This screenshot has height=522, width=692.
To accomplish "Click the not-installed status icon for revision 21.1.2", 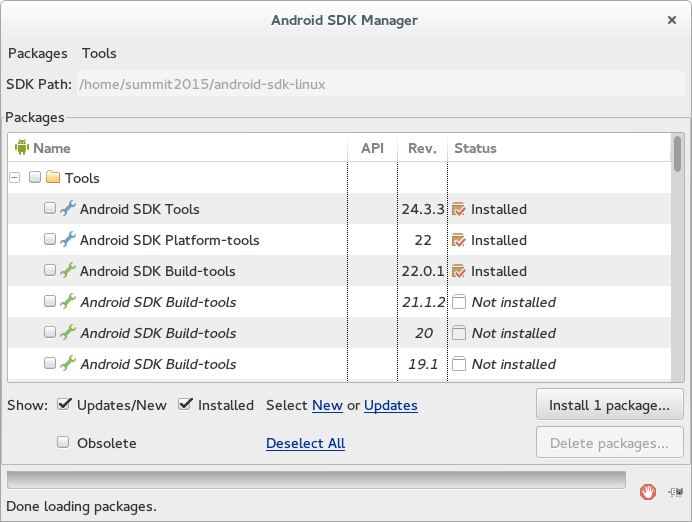I will (459, 302).
